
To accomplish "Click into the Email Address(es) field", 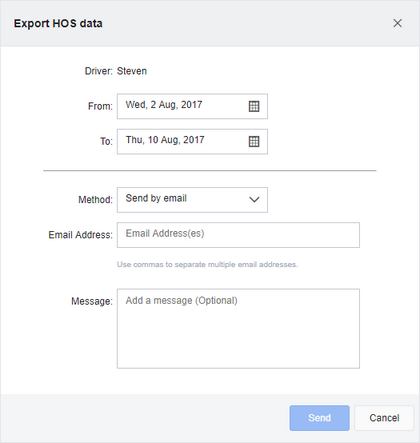I will click(238, 235).
